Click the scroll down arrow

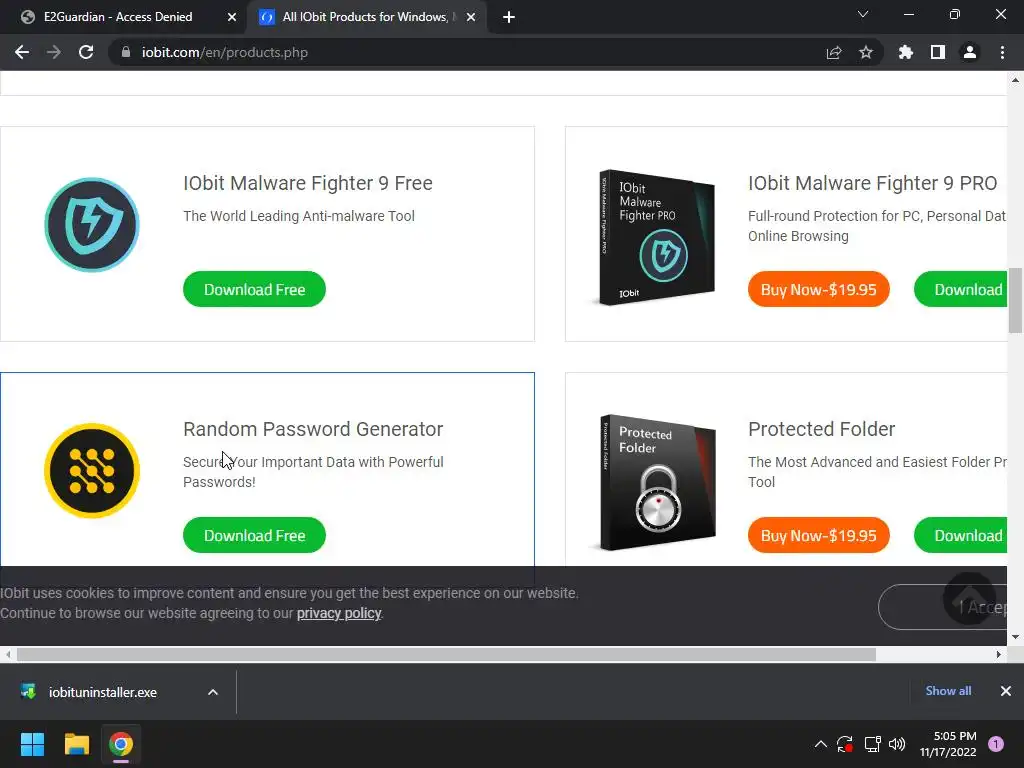click(x=1016, y=637)
